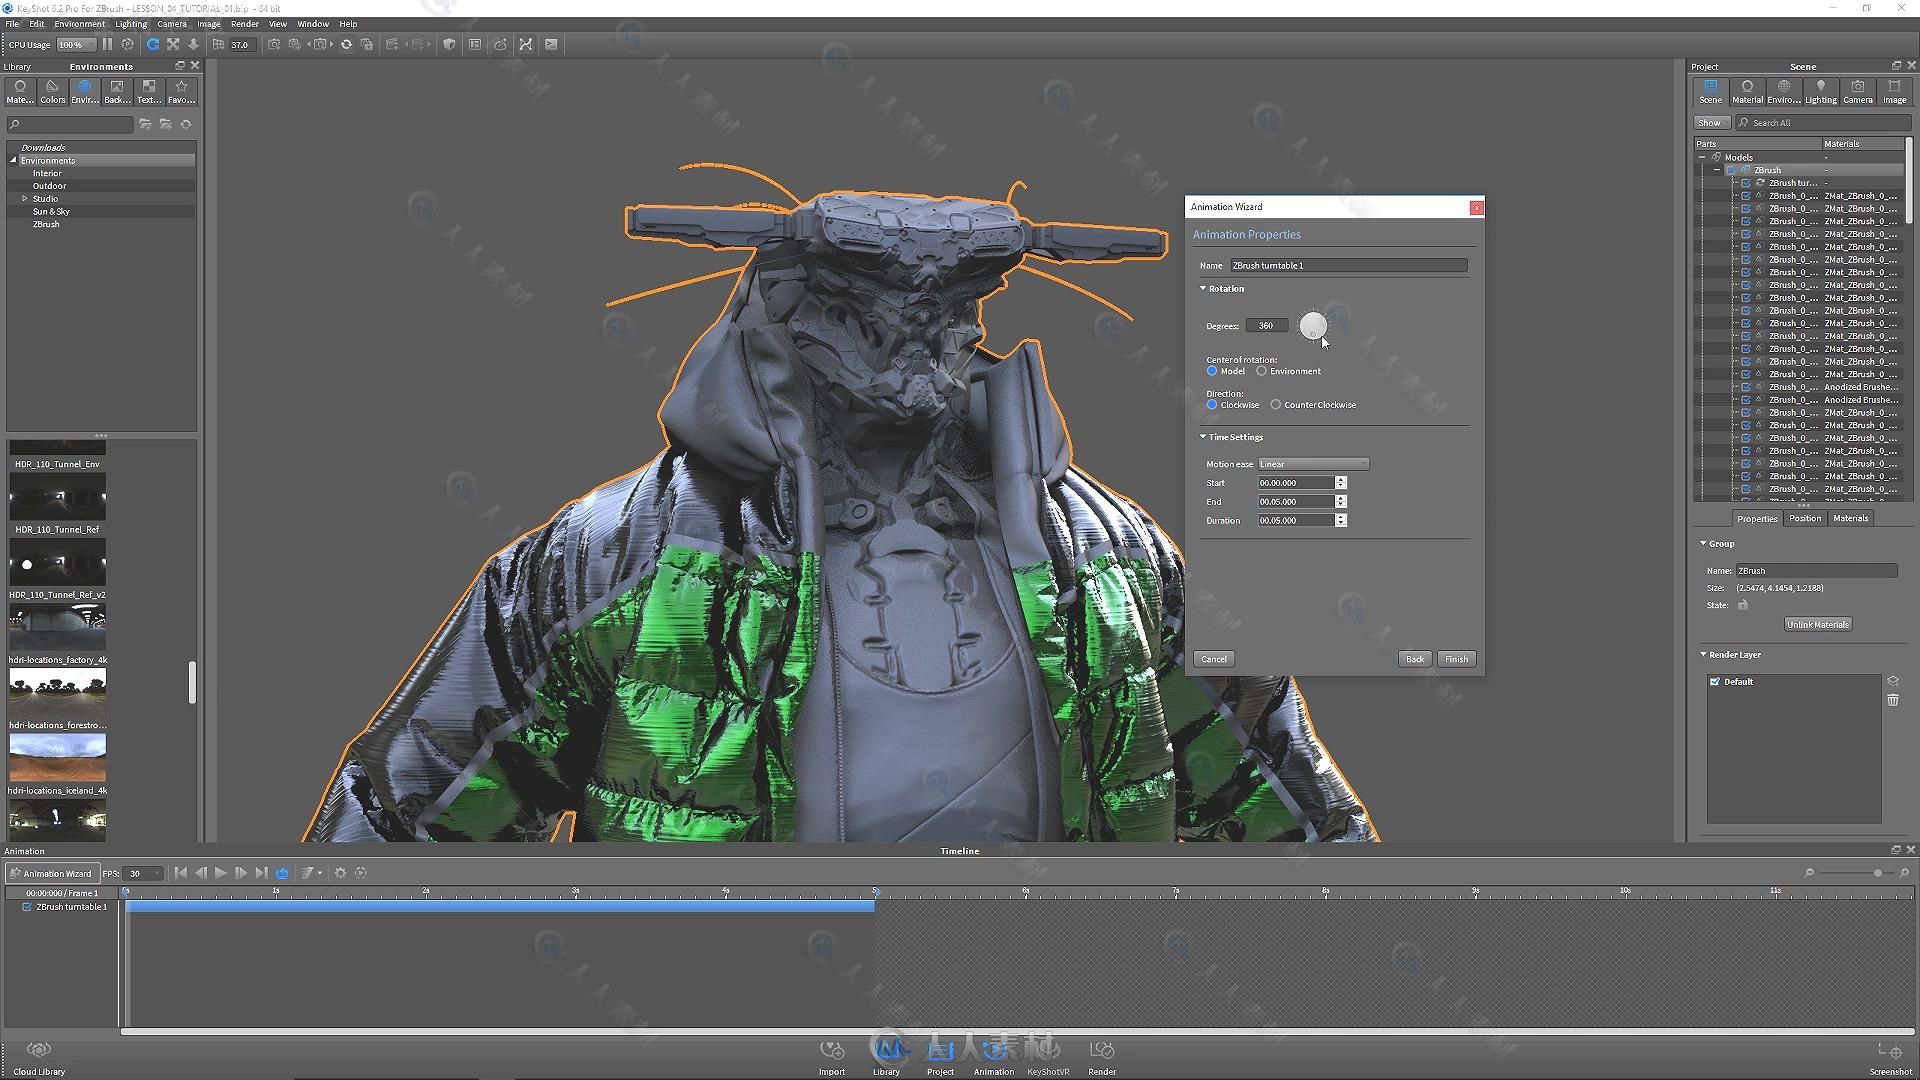The image size is (1920, 1080).
Task: Toggle the blue loop playback icon
Action: (282, 873)
